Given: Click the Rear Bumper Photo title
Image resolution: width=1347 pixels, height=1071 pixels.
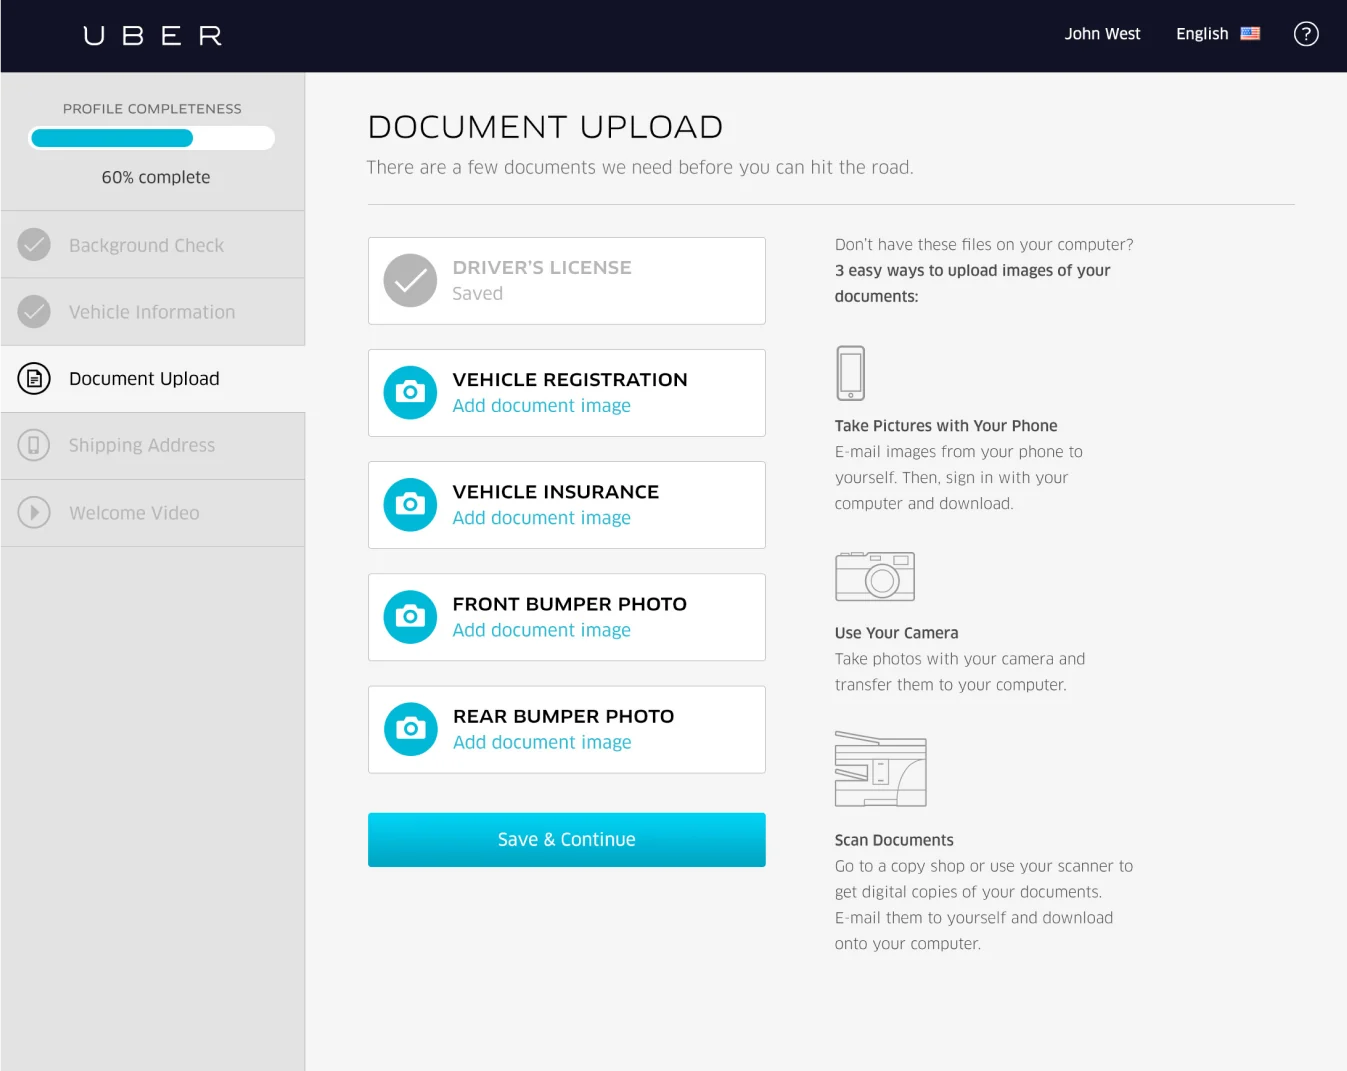Looking at the screenshot, I should 564,716.
